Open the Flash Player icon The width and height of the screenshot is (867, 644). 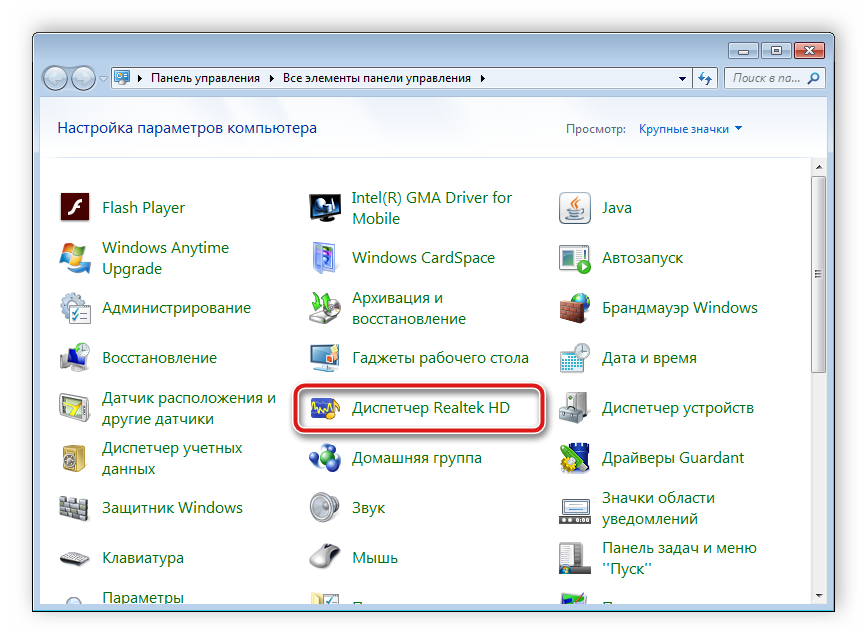[76, 208]
